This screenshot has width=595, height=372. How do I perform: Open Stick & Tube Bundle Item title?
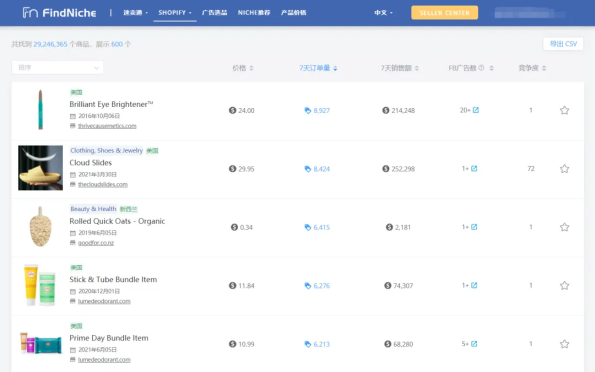(113, 280)
